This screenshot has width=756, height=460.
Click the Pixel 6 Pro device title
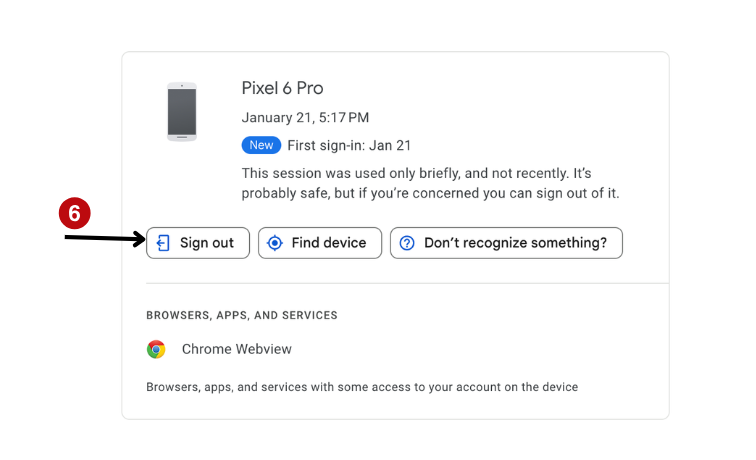(282, 88)
